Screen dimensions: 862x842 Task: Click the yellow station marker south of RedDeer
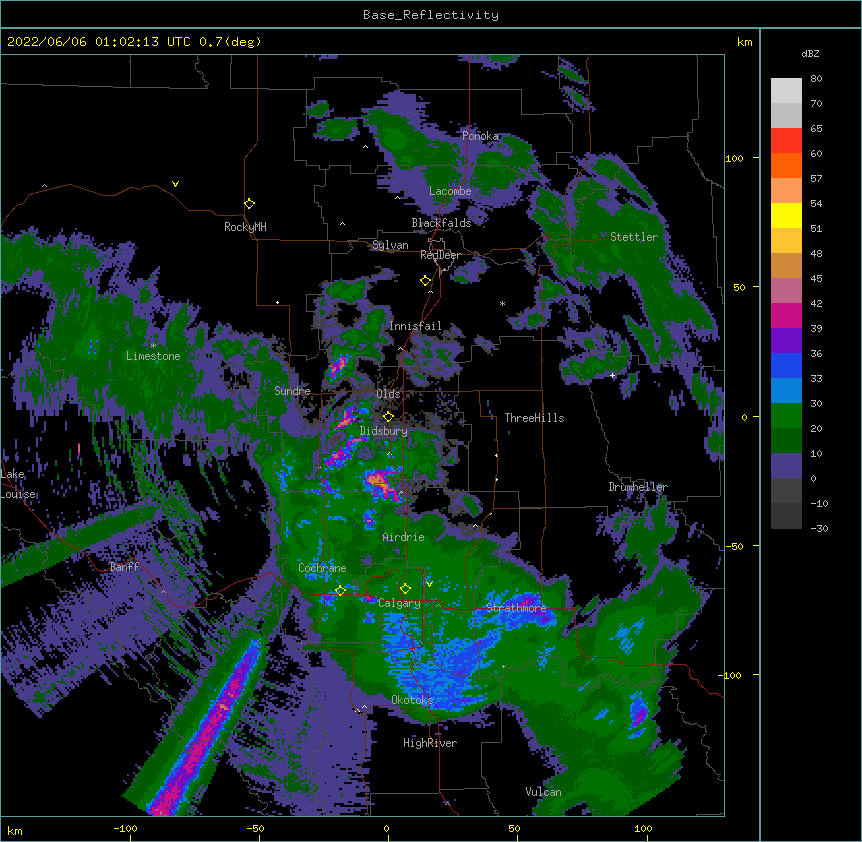point(425,281)
